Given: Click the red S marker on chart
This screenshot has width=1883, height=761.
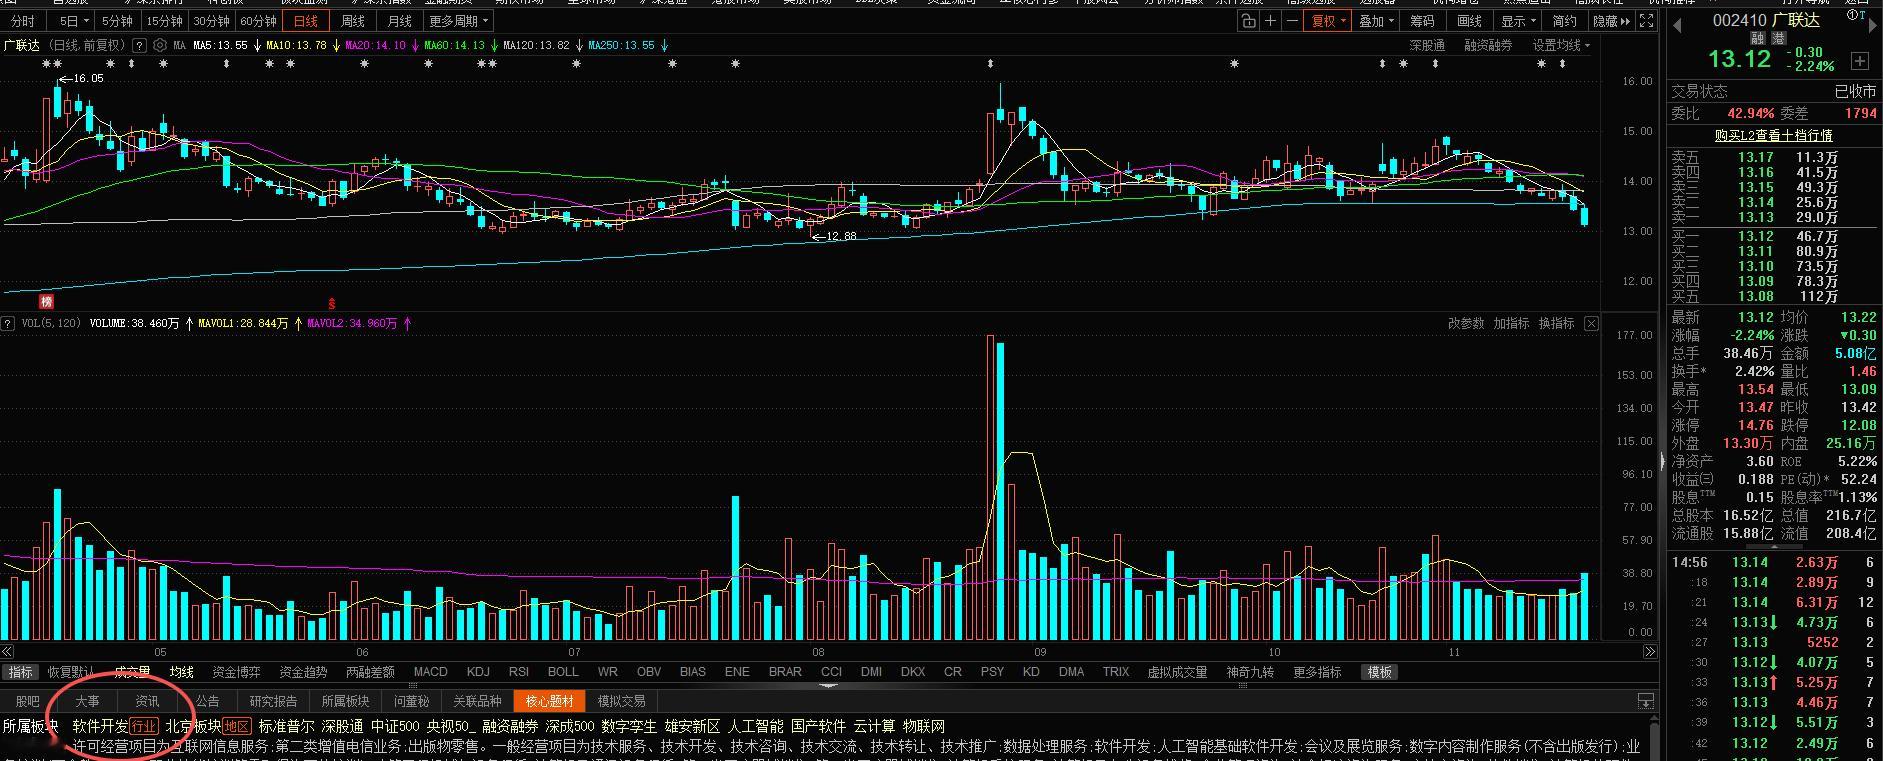Looking at the screenshot, I should coord(332,303).
